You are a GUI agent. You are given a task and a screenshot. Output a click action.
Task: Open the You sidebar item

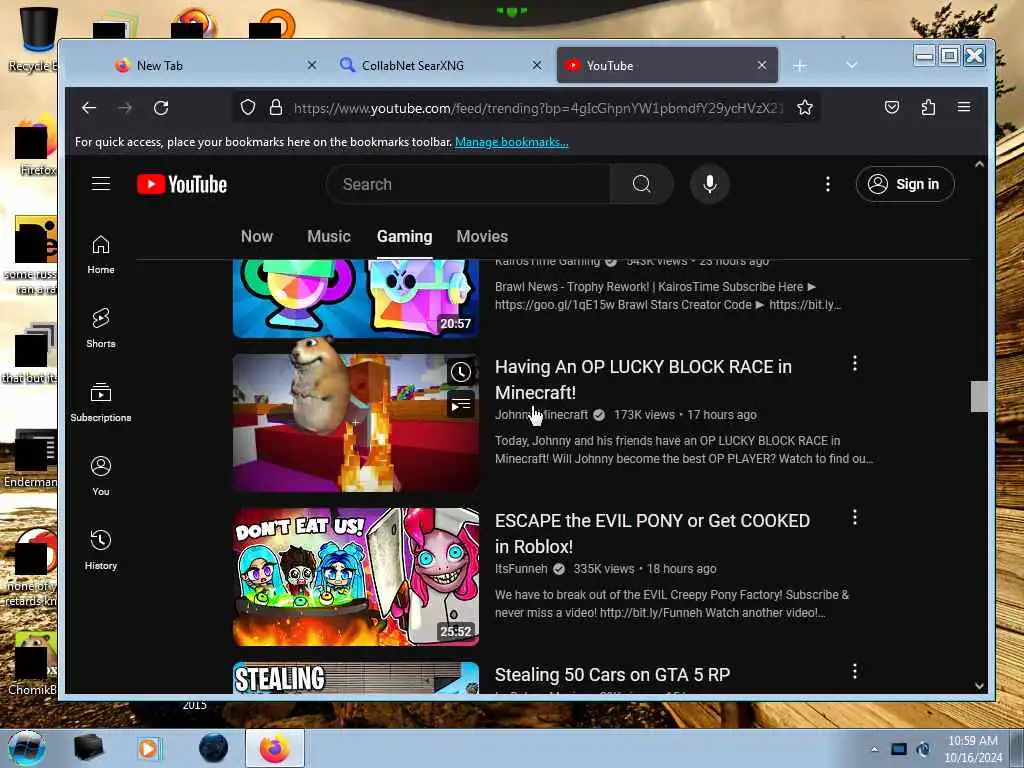101,477
